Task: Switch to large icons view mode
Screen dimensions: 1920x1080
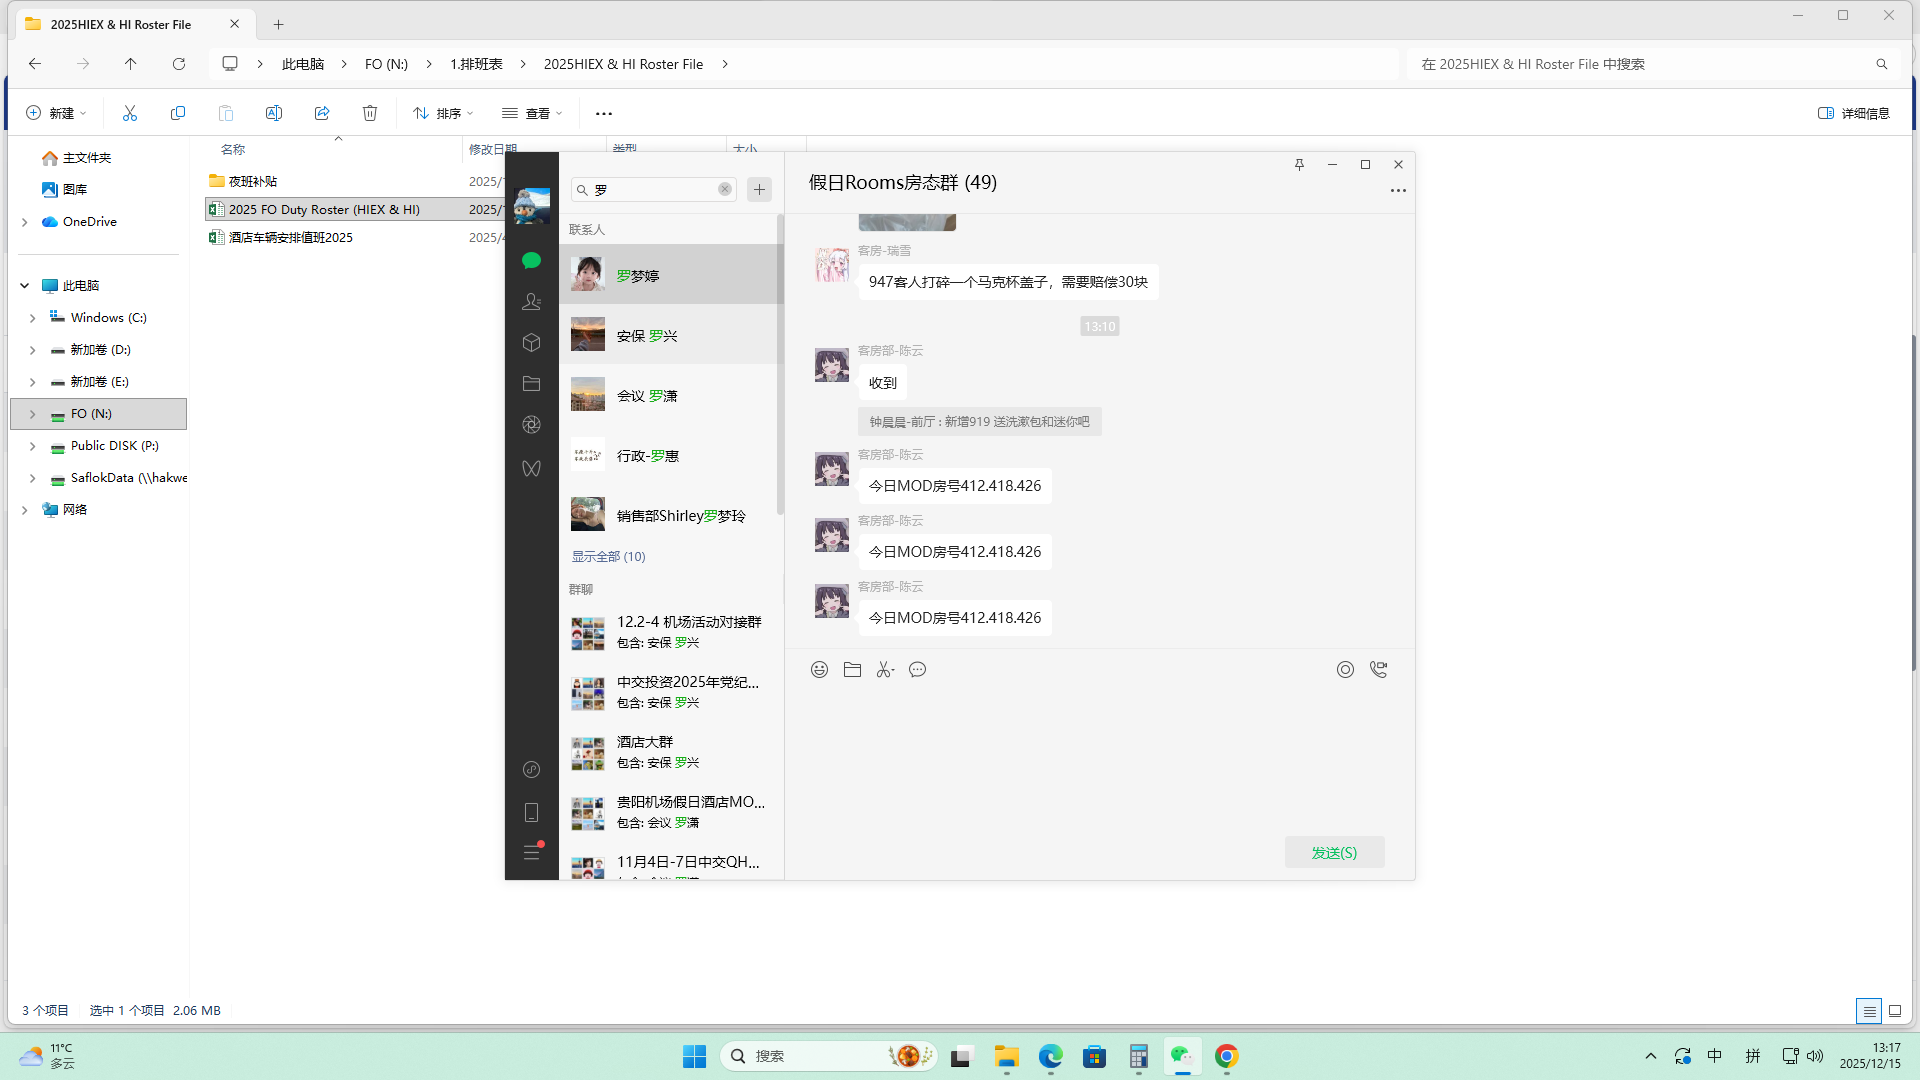Action: click(1894, 1011)
